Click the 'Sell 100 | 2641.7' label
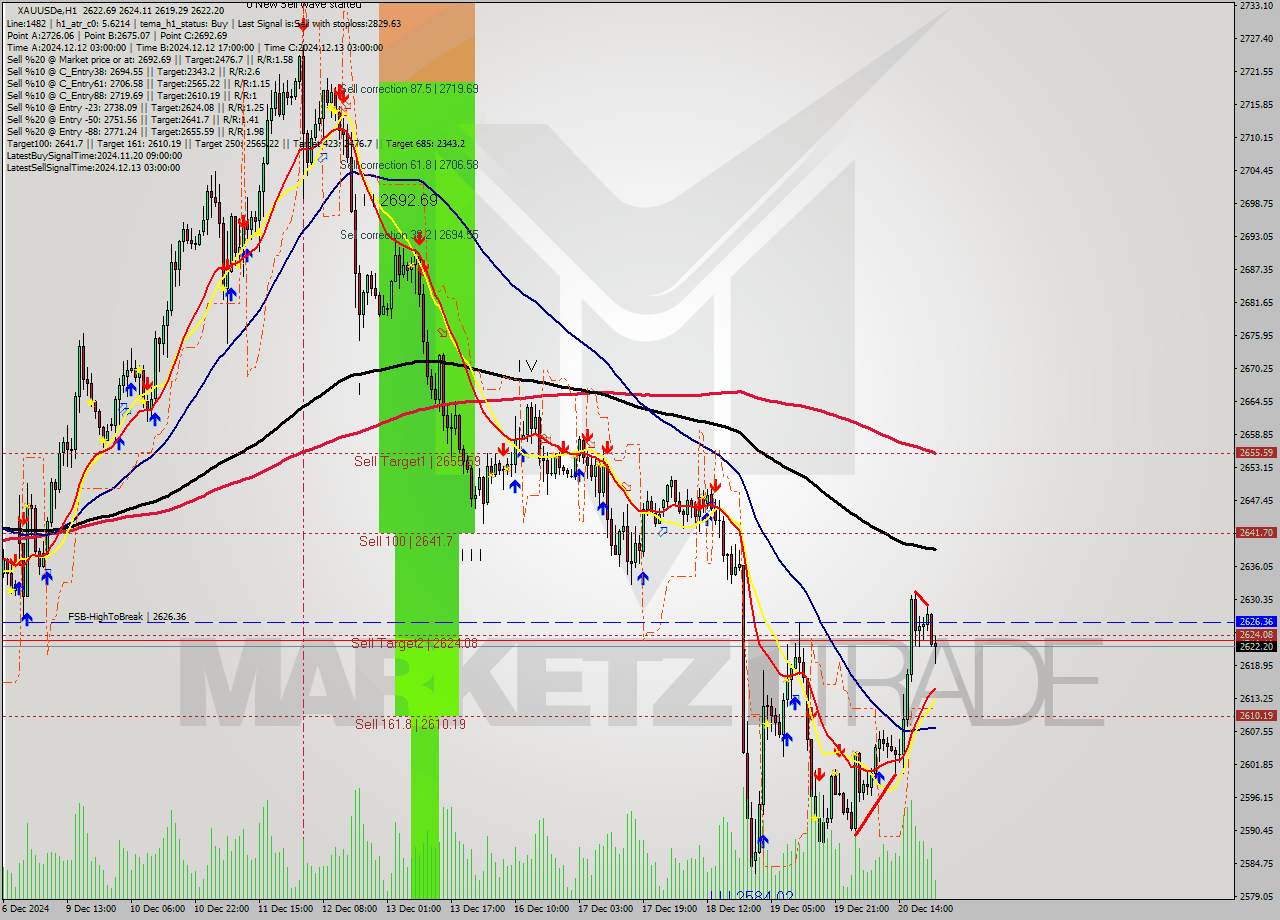1280x920 pixels. click(x=406, y=541)
